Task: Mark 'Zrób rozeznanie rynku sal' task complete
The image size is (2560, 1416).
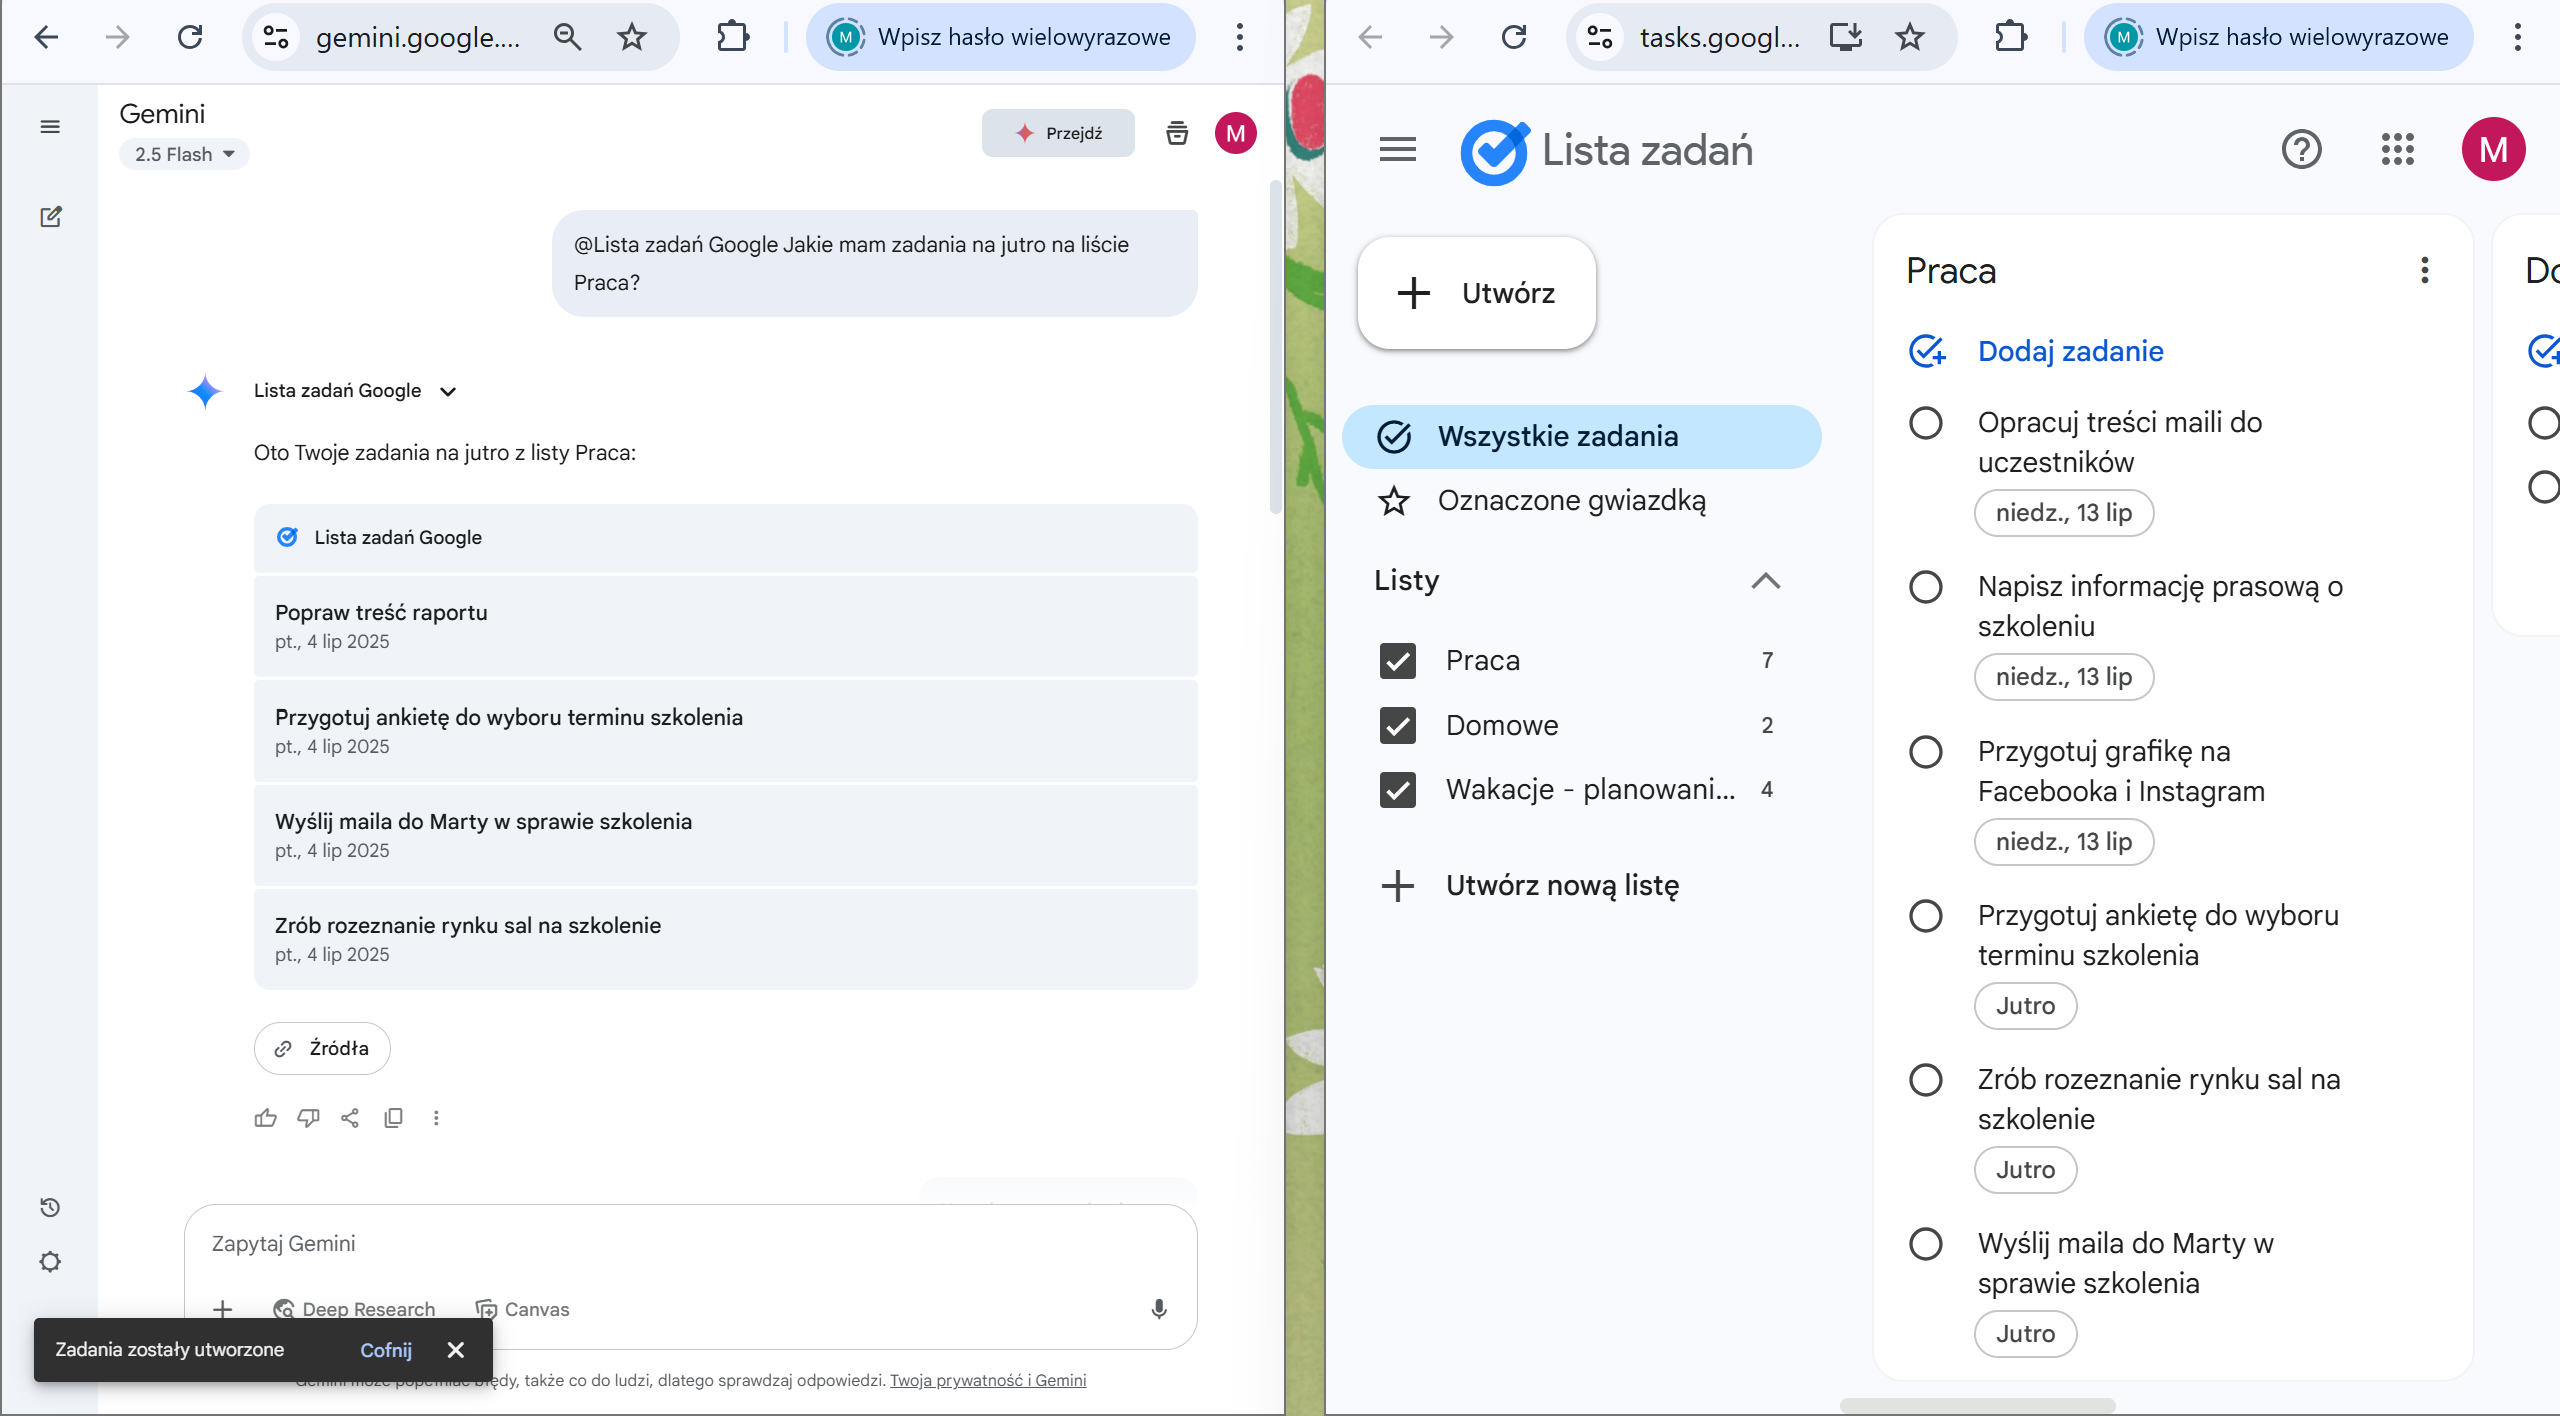Action: pyautogui.click(x=1925, y=1080)
